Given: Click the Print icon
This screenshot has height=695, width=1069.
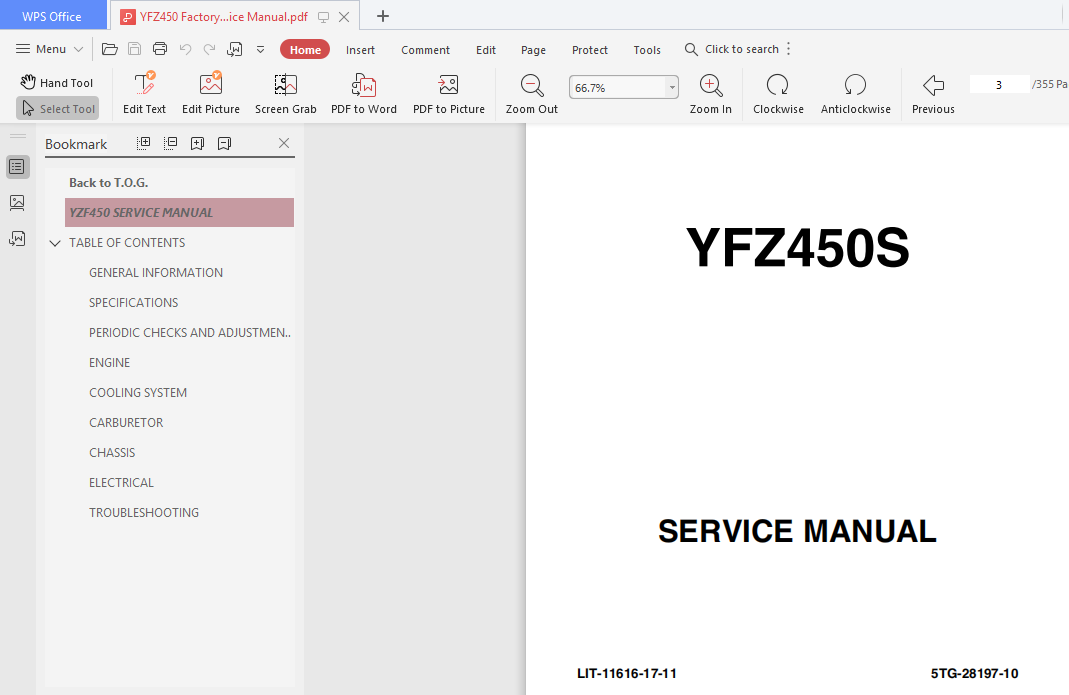Looking at the screenshot, I should (x=160, y=49).
